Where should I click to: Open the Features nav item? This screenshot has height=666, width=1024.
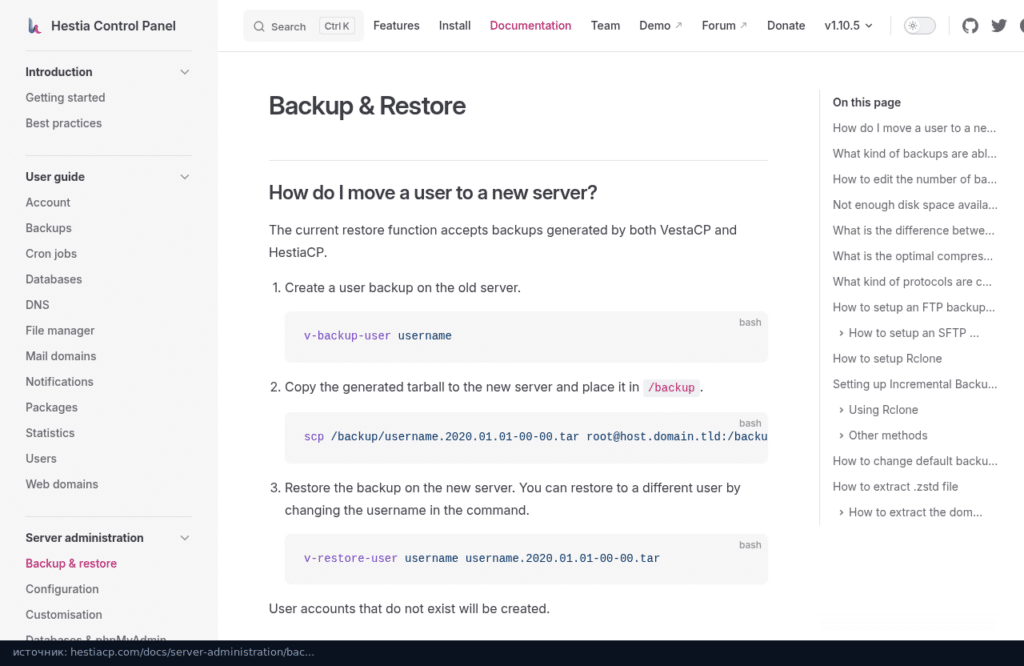click(396, 25)
